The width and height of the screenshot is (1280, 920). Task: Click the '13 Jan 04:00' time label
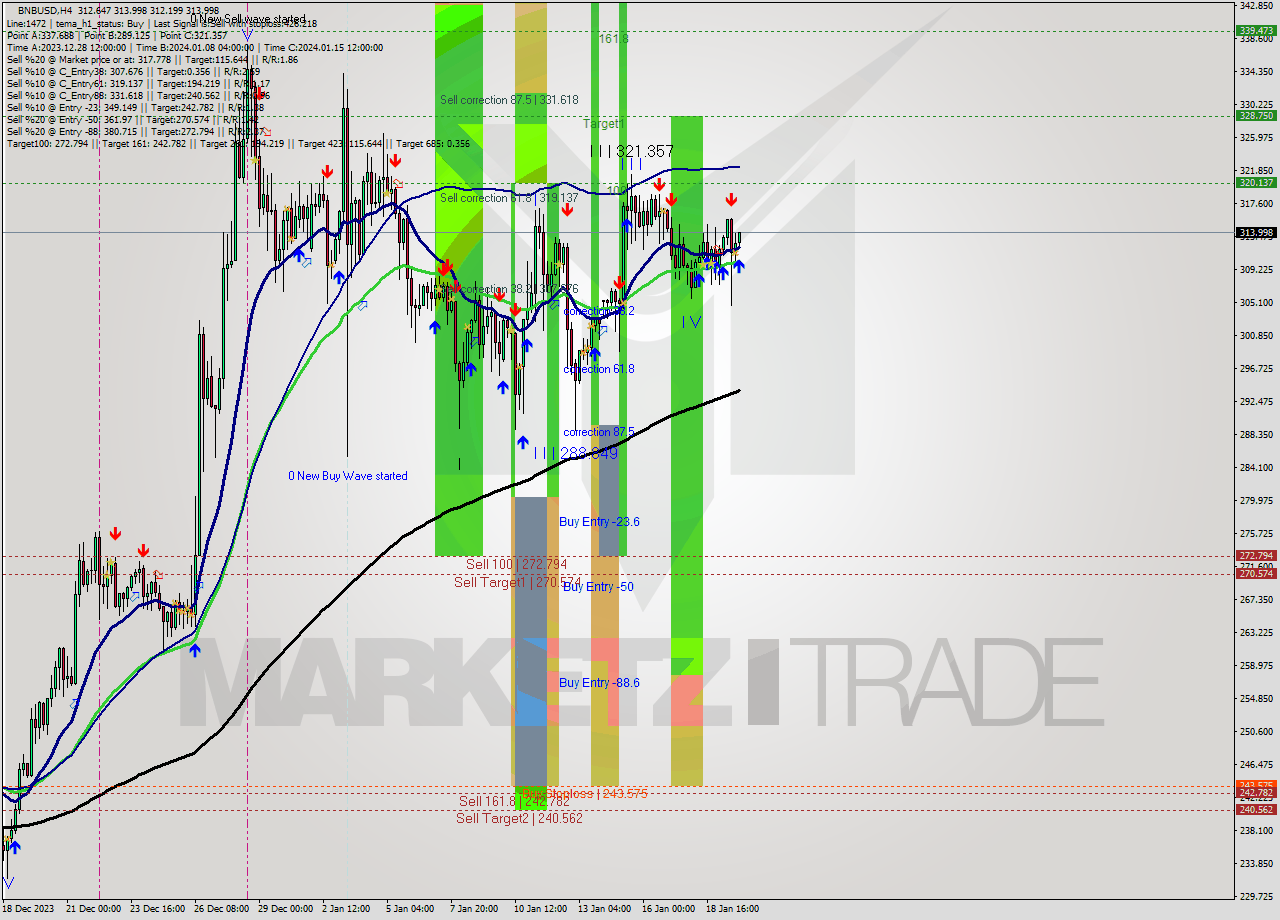[x=602, y=909]
